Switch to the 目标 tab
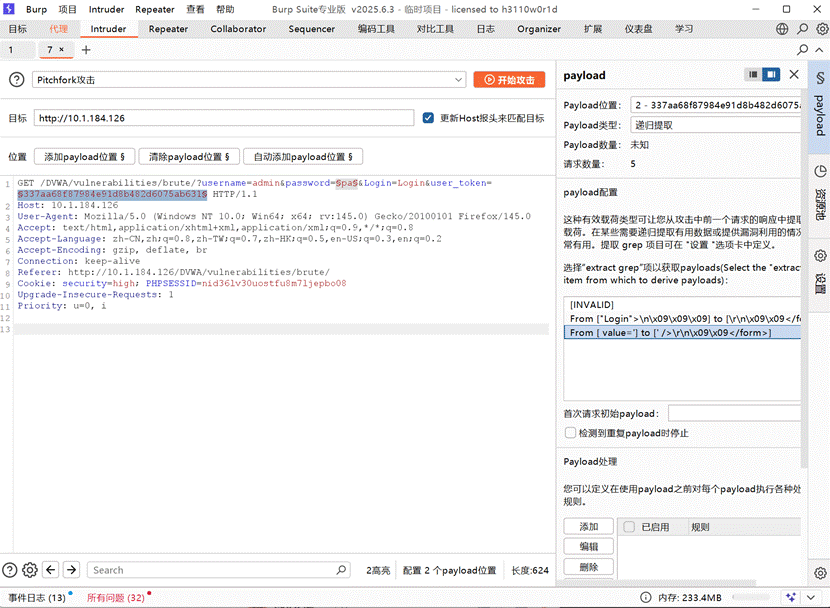 [17, 29]
